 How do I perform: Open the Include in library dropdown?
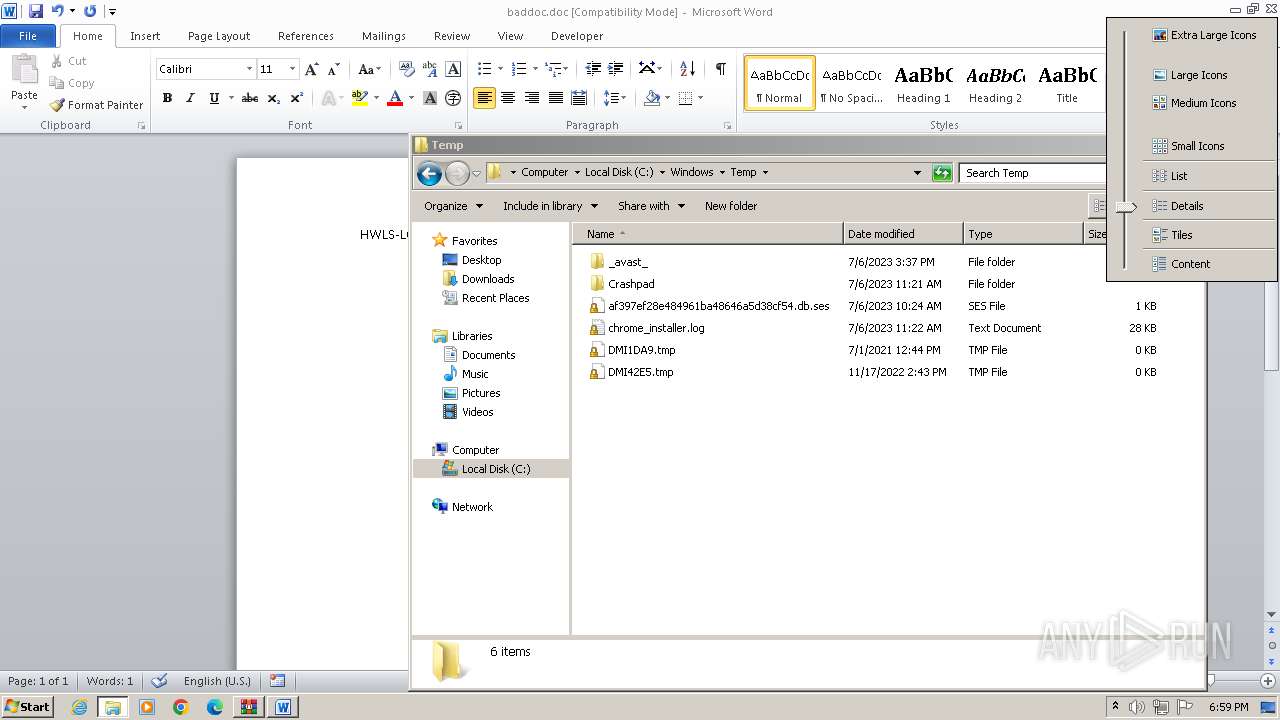(x=550, y=206)
